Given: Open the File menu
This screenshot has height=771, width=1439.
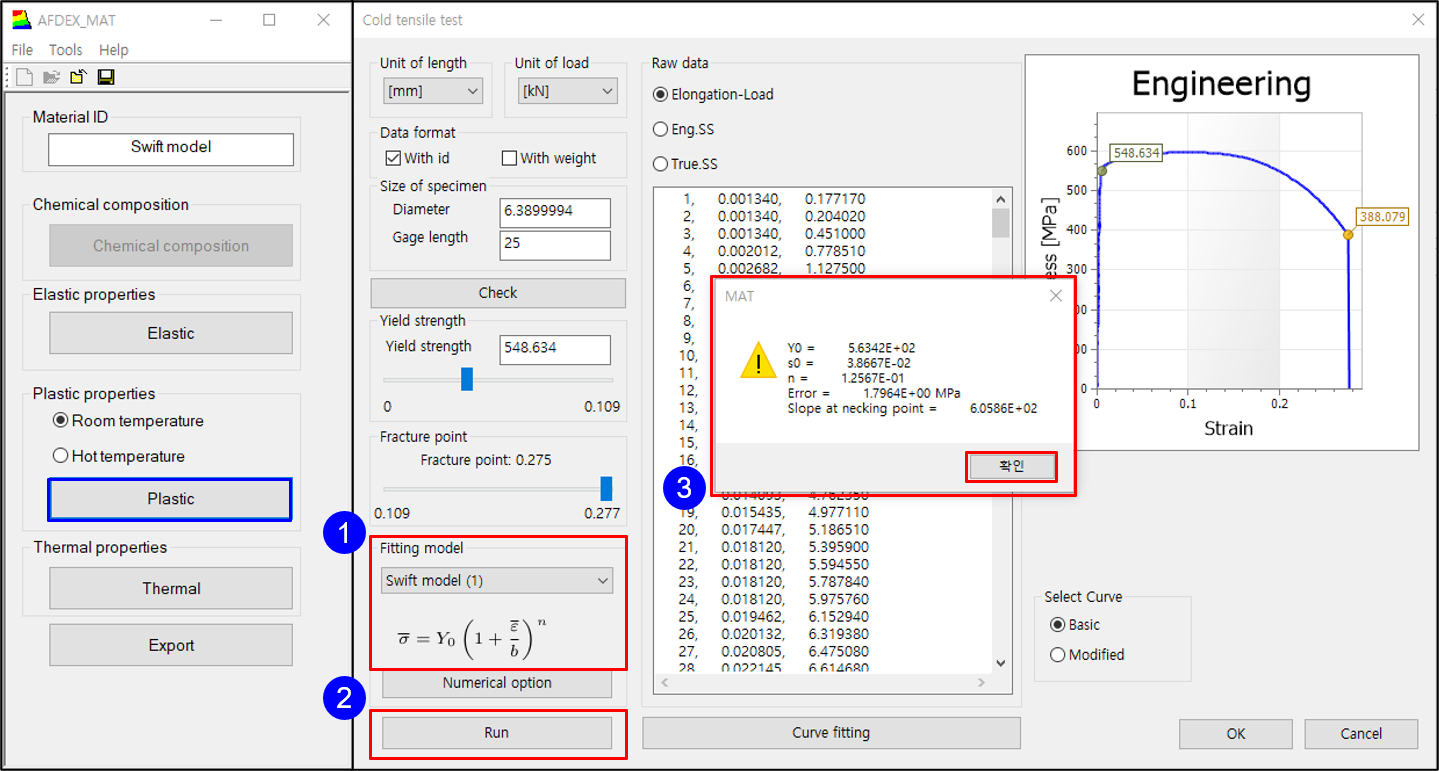Looking at the screenshot, I should tap(22, 50).
